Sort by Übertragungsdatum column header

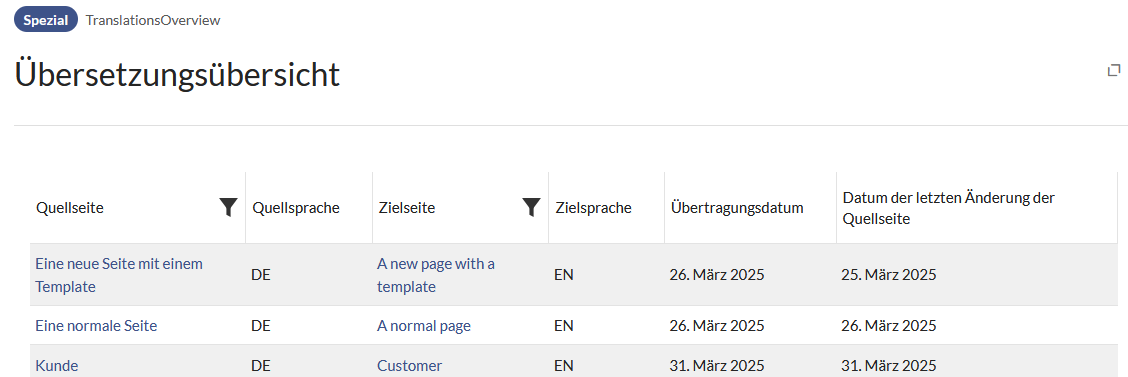(x=737, y=208)
